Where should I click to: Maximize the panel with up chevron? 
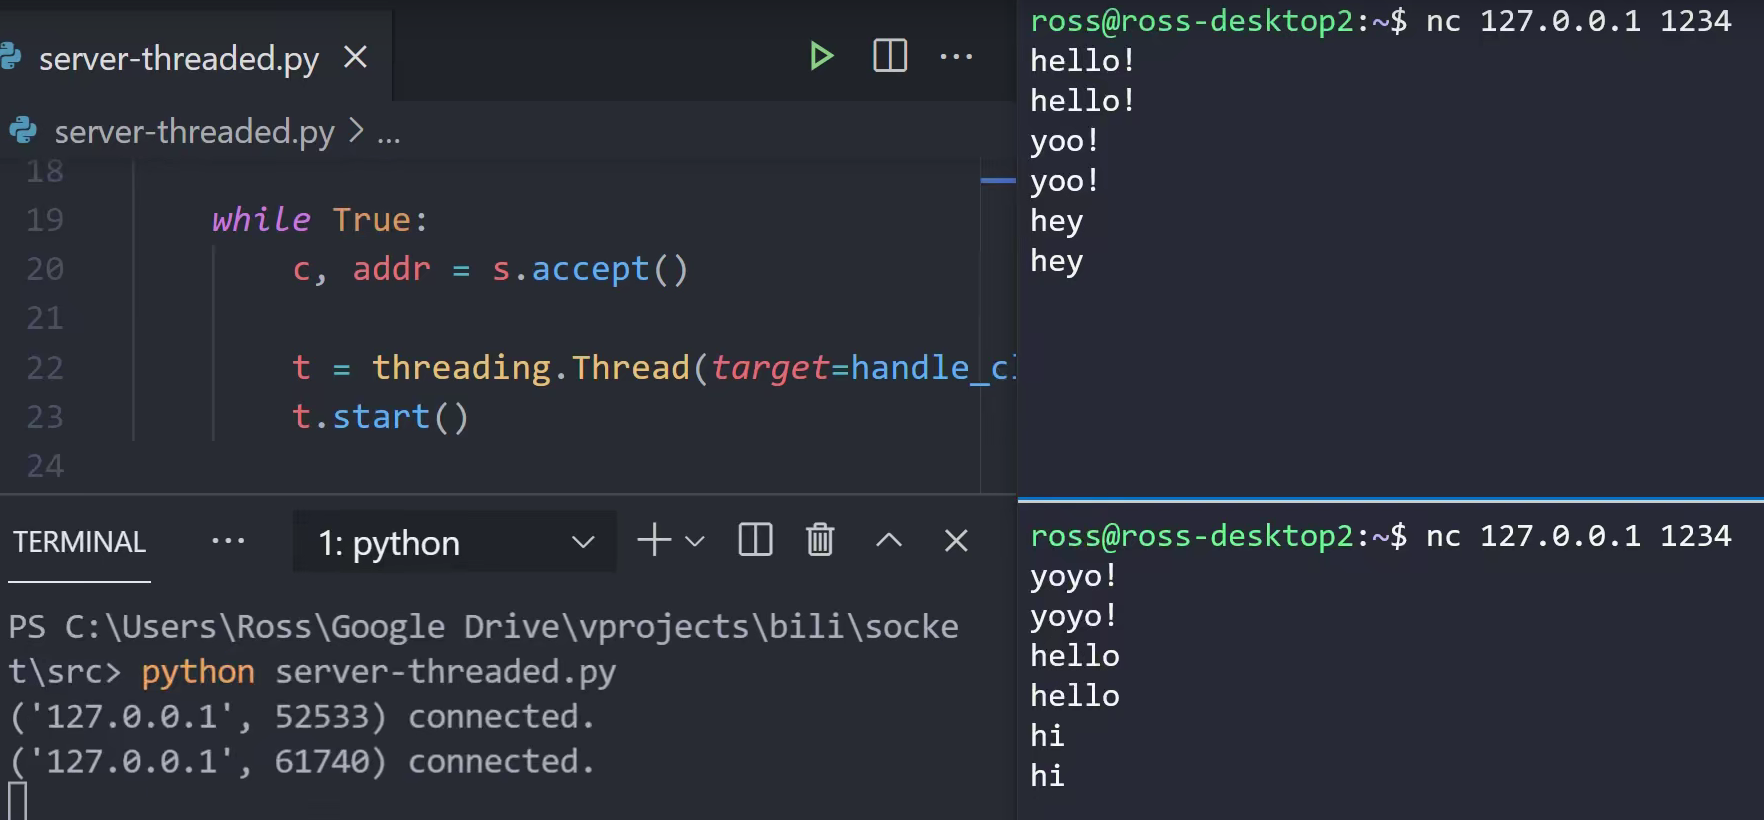(x=889, y=541)
